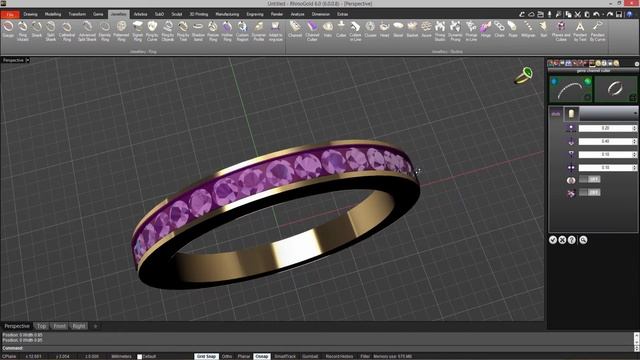
Task: Select the Hinge tool
Action: pyautogui.click(x=486, y=30)
